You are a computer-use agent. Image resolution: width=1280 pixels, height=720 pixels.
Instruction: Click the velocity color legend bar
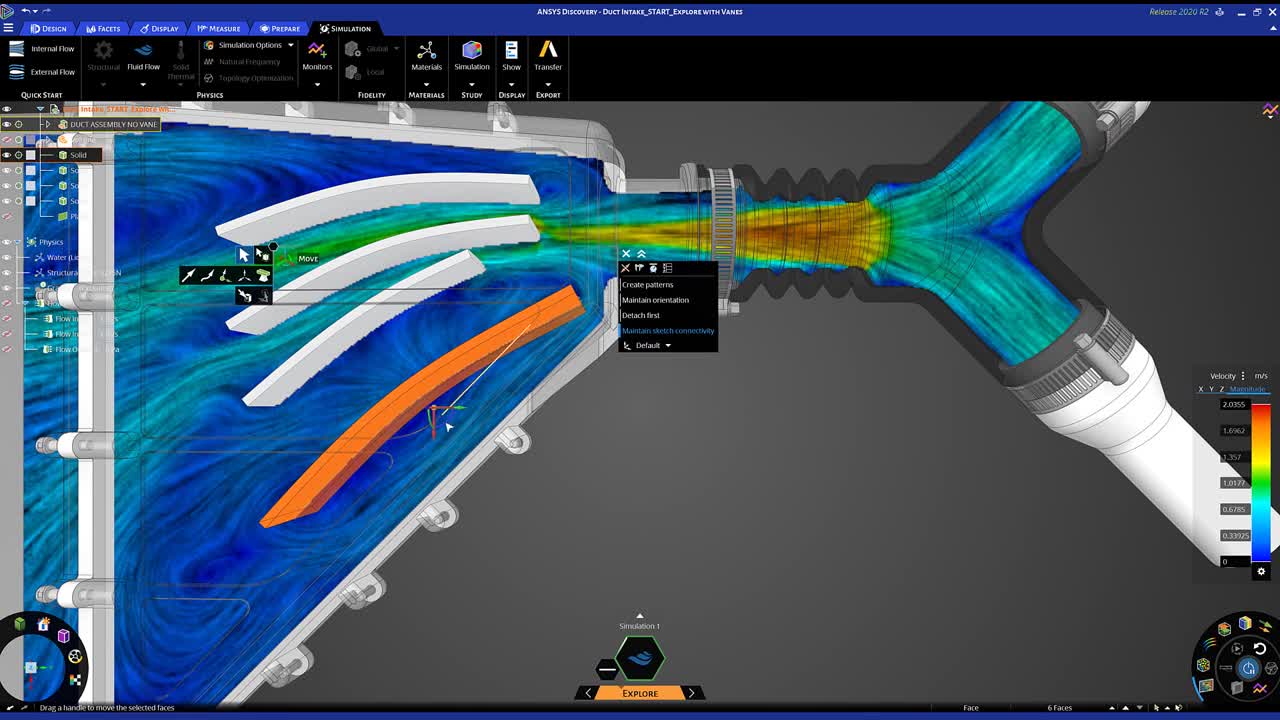1261,482
